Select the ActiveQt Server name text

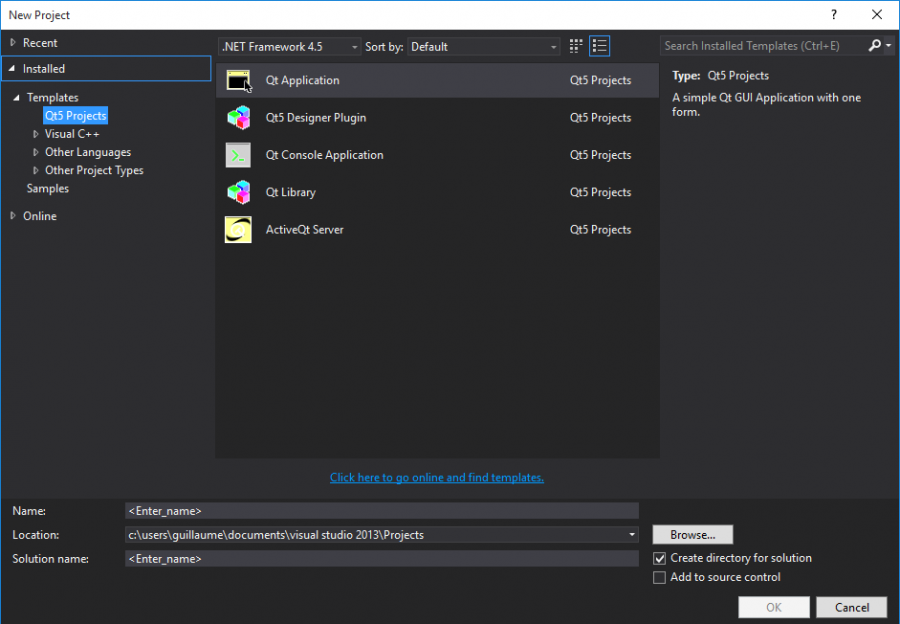pyautogui.click(x=304, y=230)
